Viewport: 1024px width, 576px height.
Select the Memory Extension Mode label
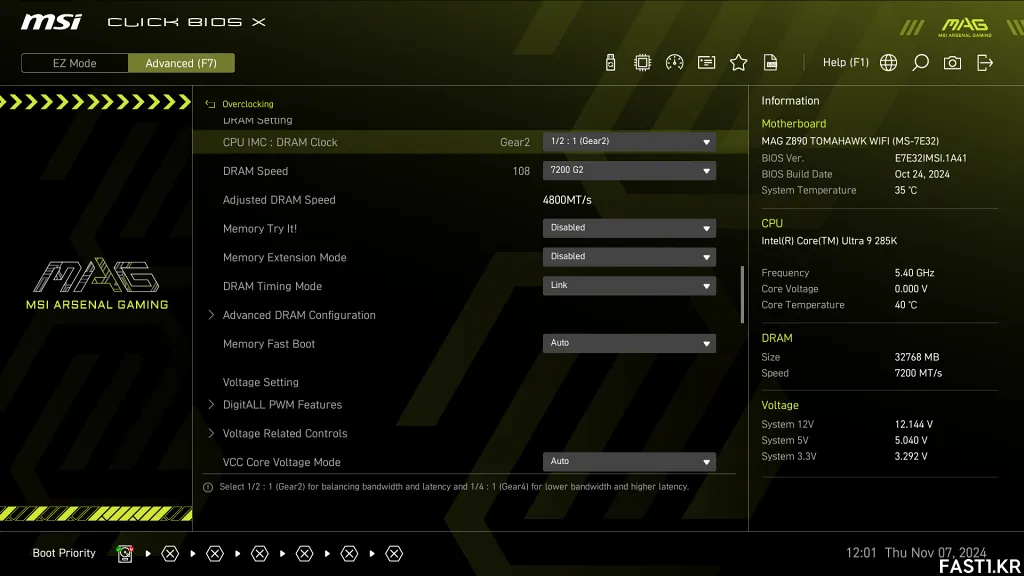pyautogui.click(x=285, y=257)
